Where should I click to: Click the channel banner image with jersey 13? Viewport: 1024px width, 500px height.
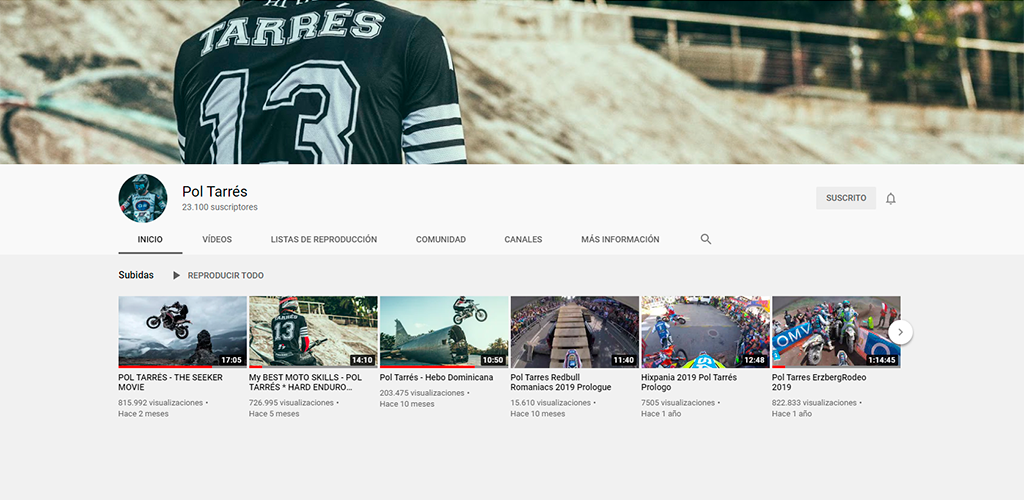tap(512, 82)
